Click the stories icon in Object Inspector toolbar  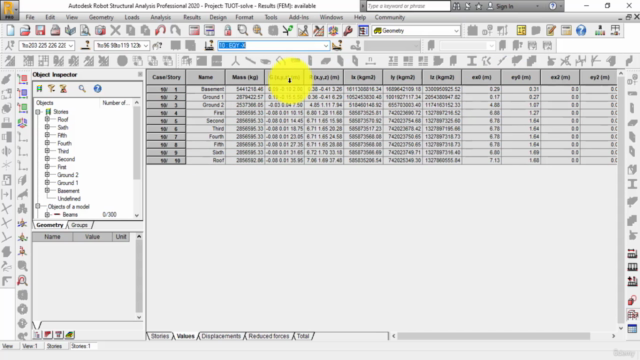click(39, 89)
